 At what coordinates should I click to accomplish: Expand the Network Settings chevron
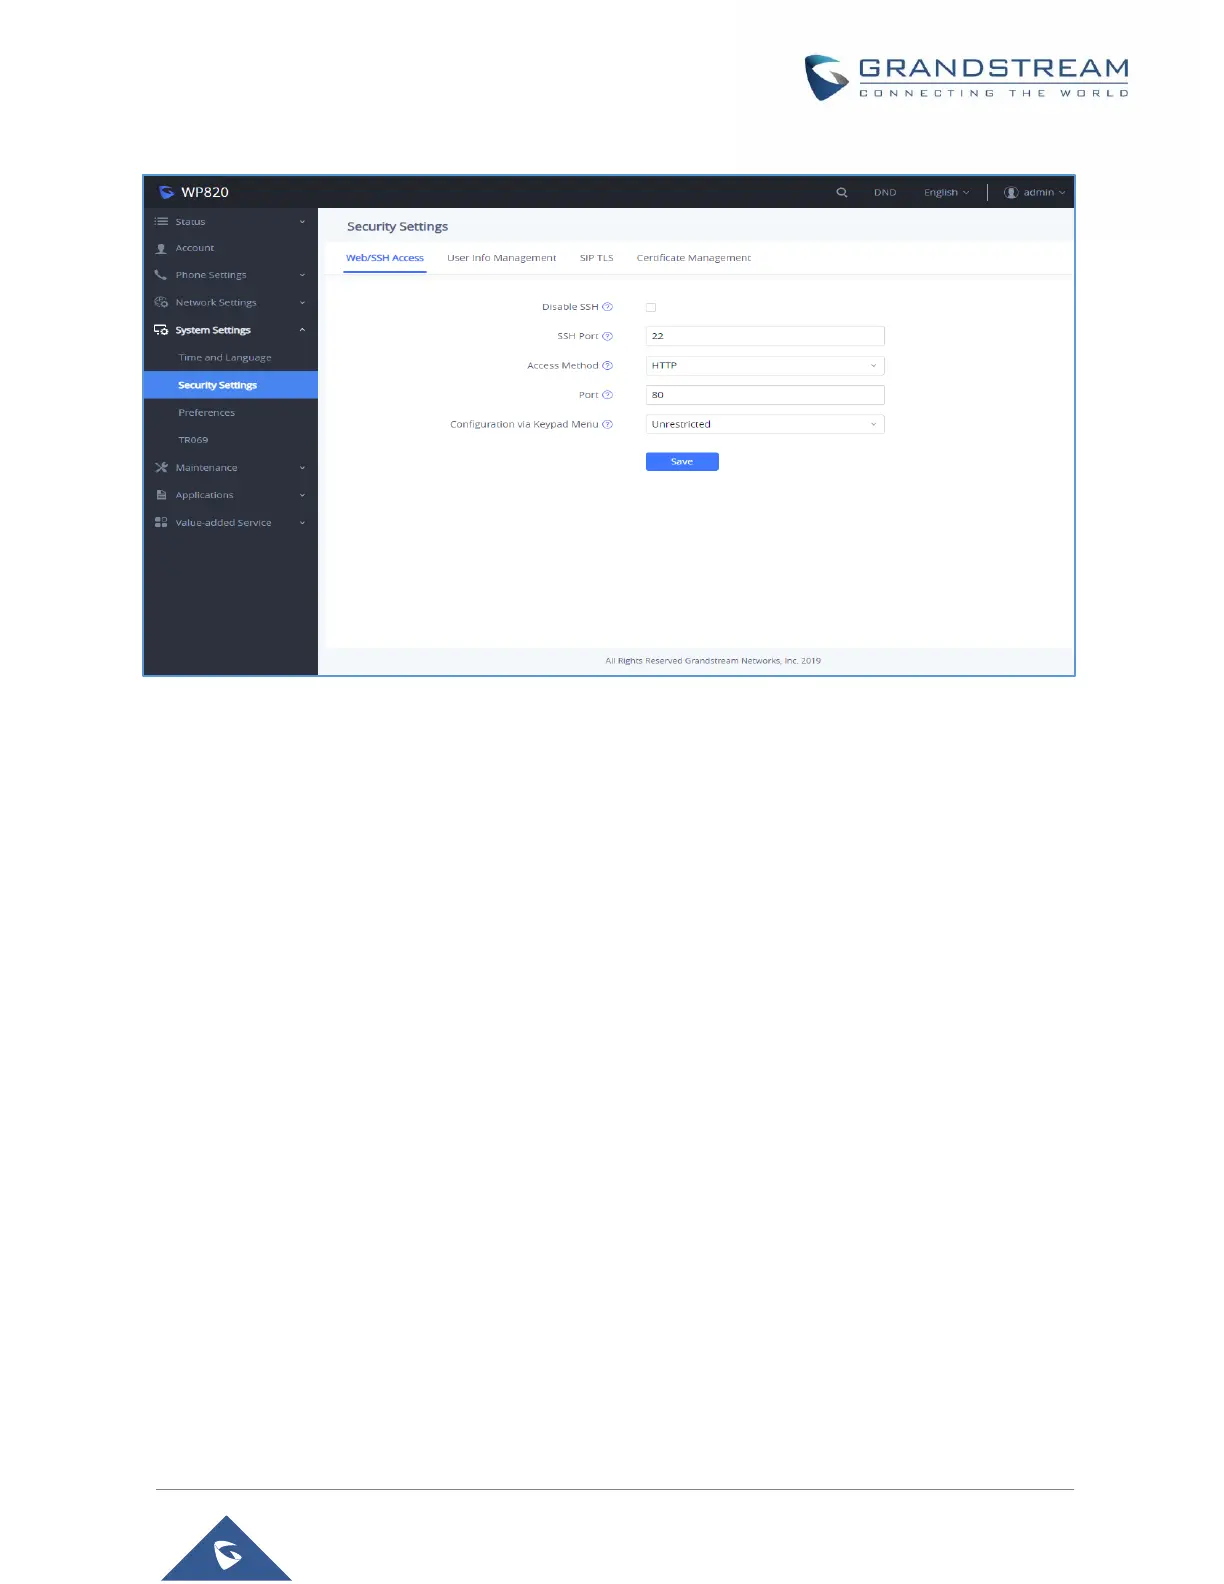(302, 302)
